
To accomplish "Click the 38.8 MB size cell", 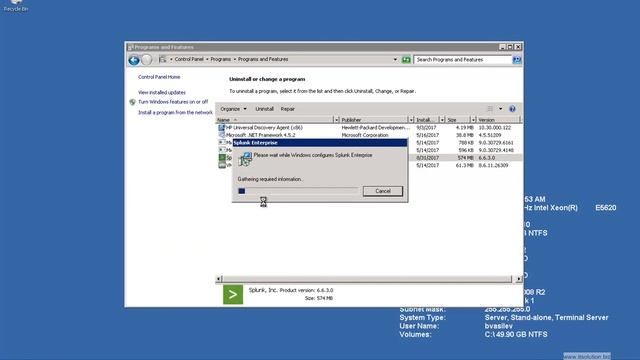I will 464,135.
